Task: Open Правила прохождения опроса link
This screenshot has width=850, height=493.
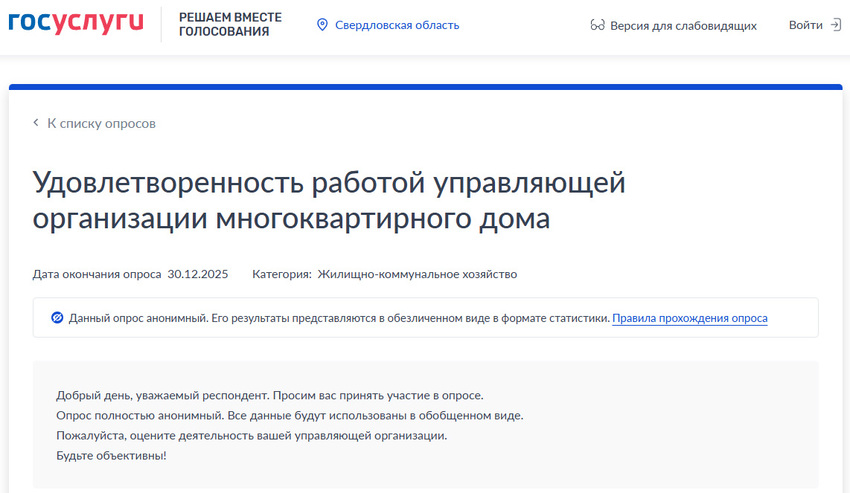Action: click(689, 318)
